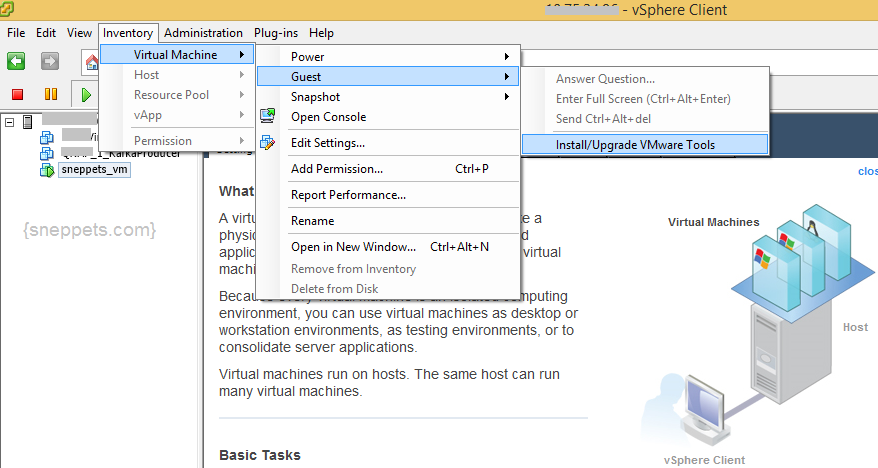
Task: Click Permission in Inventory menu
Action: click(x=177, y=141)
